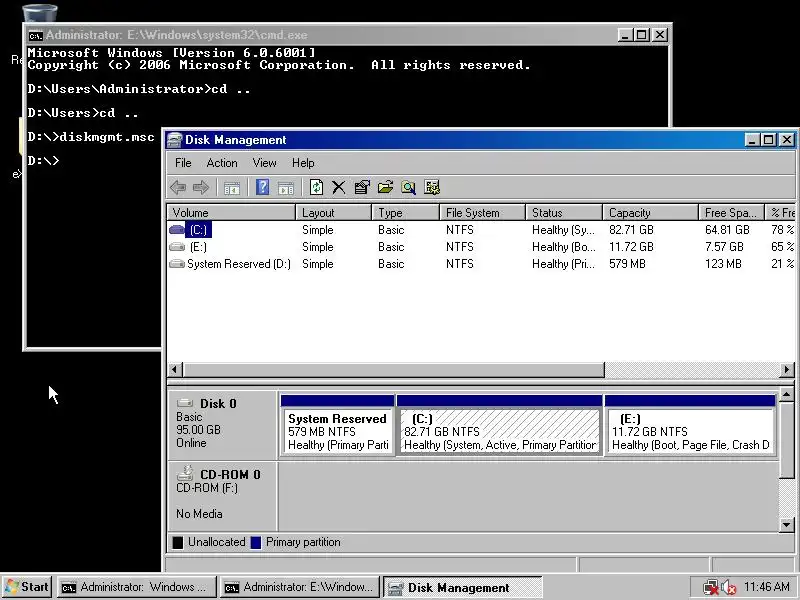The width and height of the screenshot is (800, 600).
Task: Click the CD-ROM 0 drive icon
Action: (x=185, y=473)
